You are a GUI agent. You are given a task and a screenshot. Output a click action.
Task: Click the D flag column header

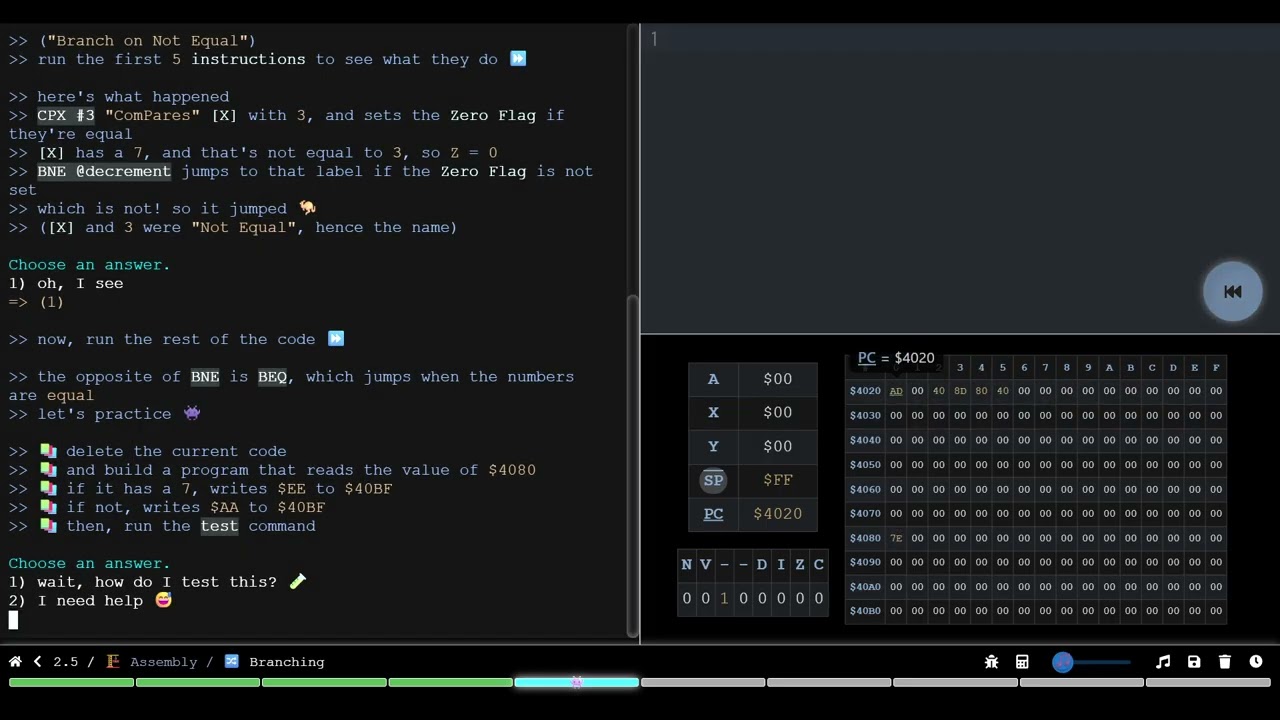[x=761, y=565]
